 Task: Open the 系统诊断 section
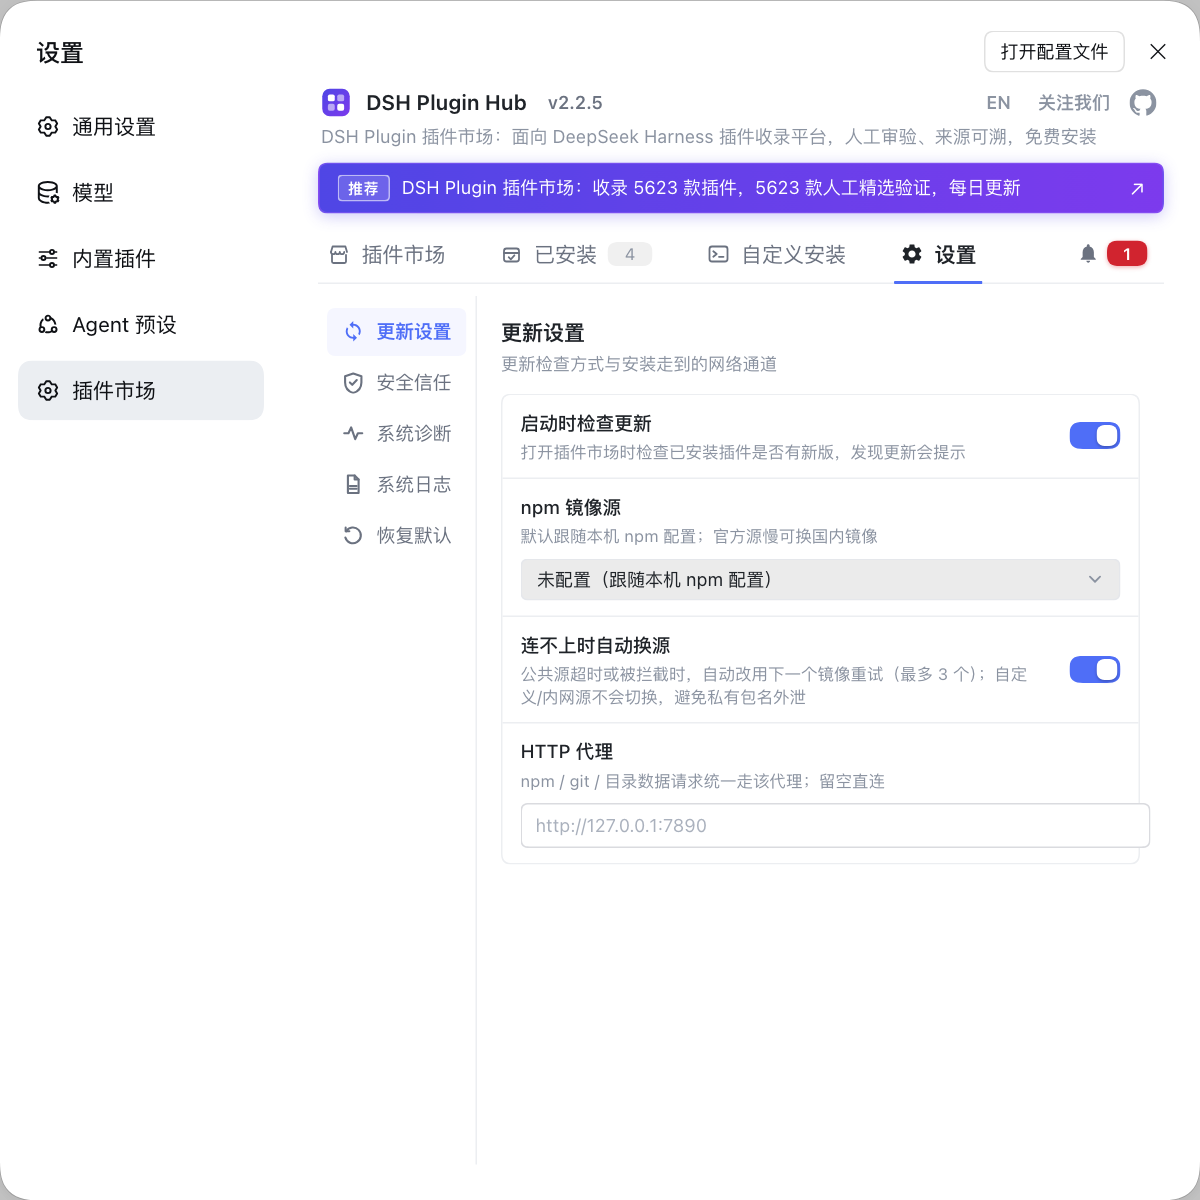click(397, 434)
